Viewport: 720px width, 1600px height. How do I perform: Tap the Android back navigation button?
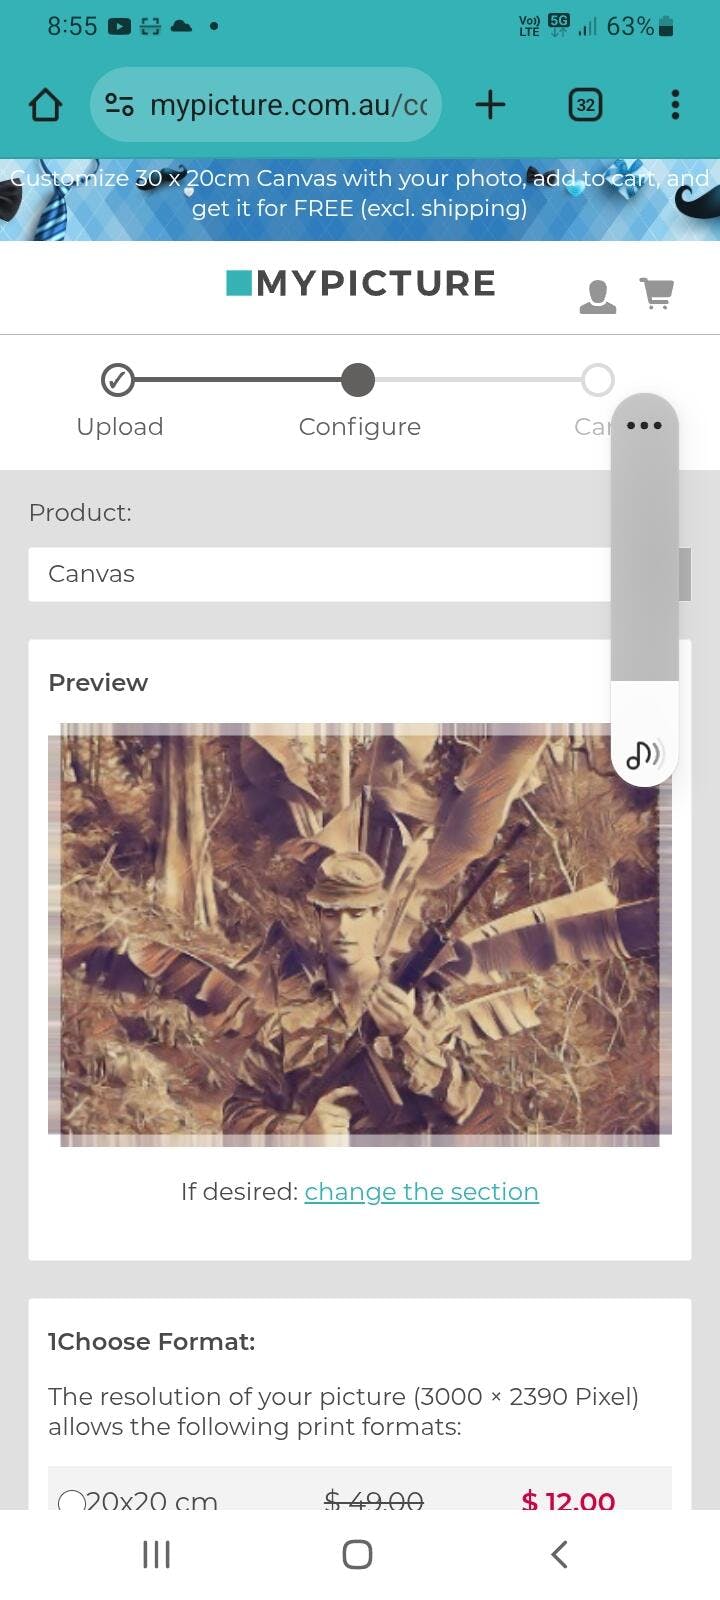coord(559,1554)
